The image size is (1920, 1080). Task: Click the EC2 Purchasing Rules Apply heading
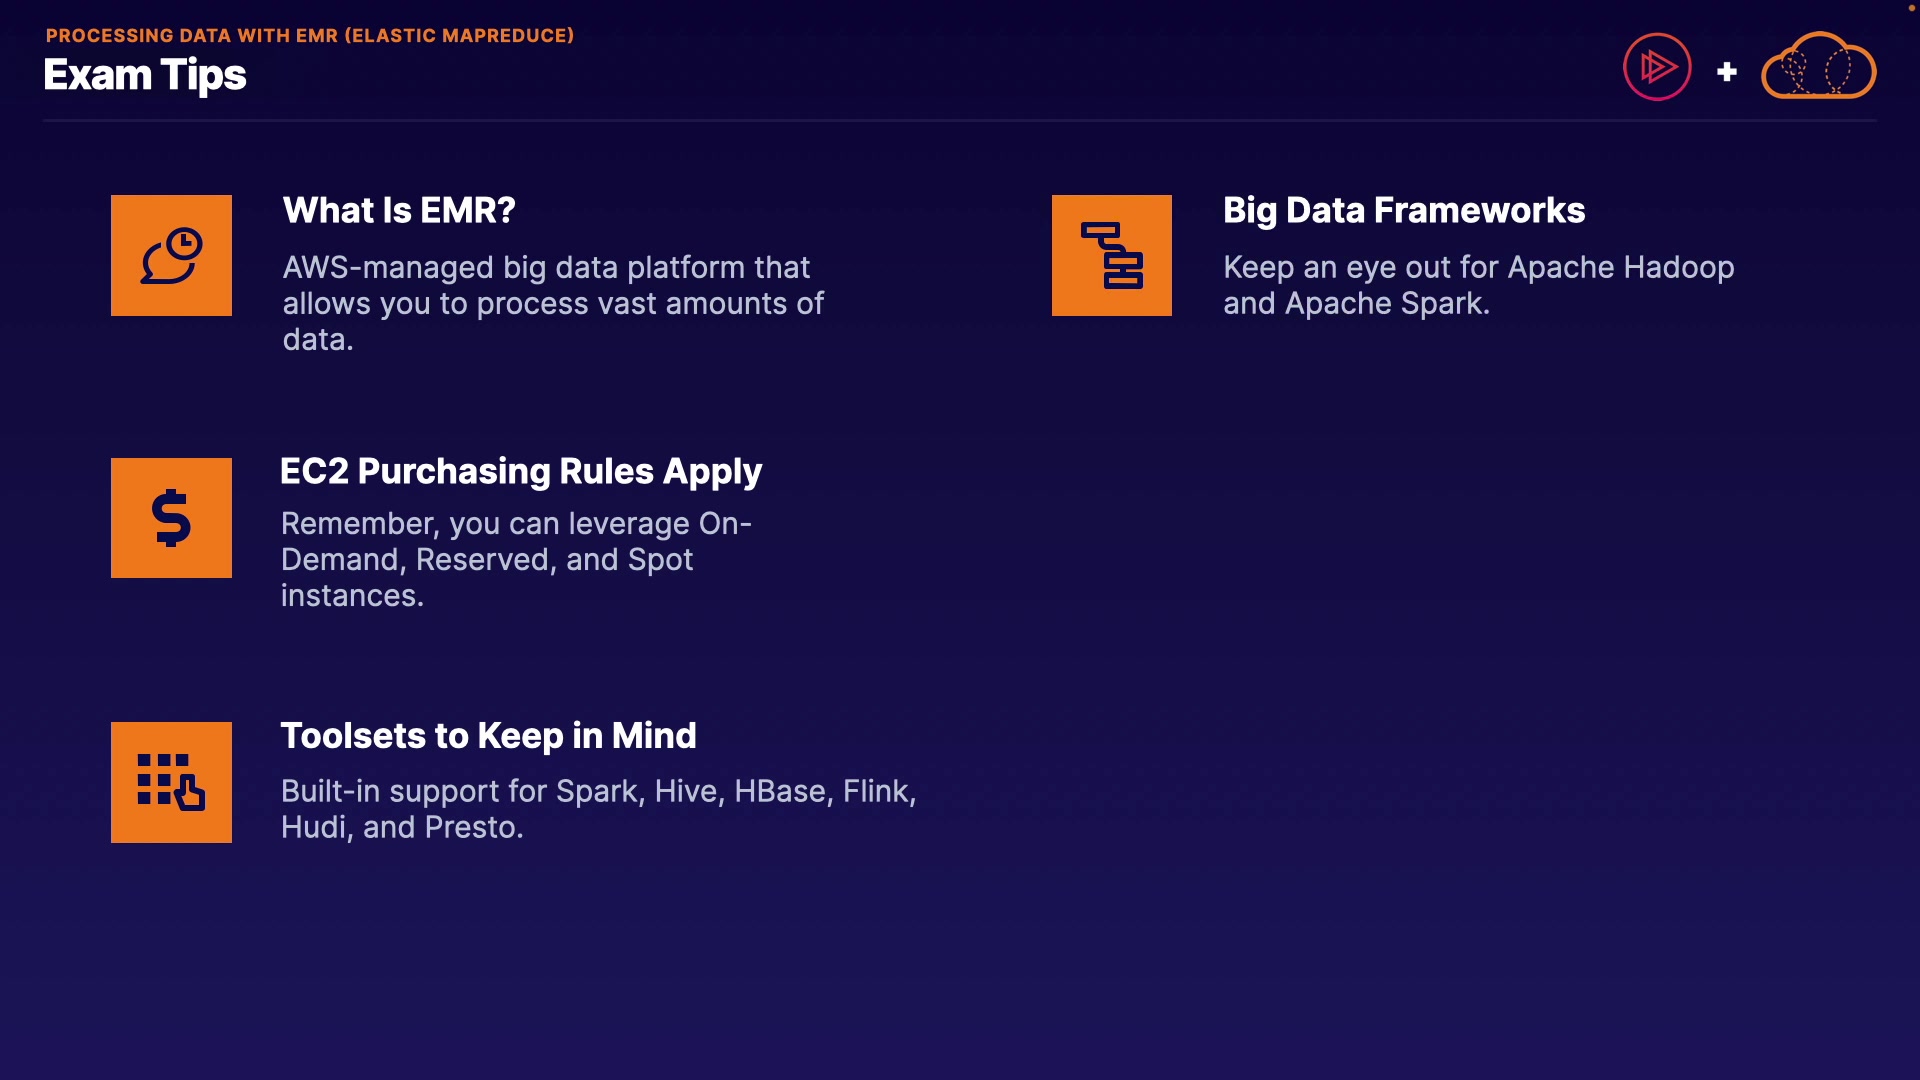coord(520,472)
